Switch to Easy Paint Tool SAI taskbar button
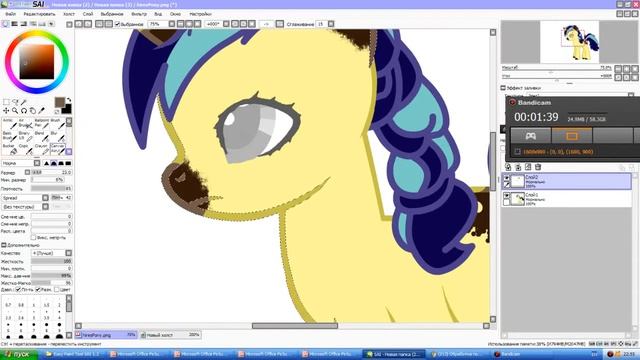 (74, 354)
